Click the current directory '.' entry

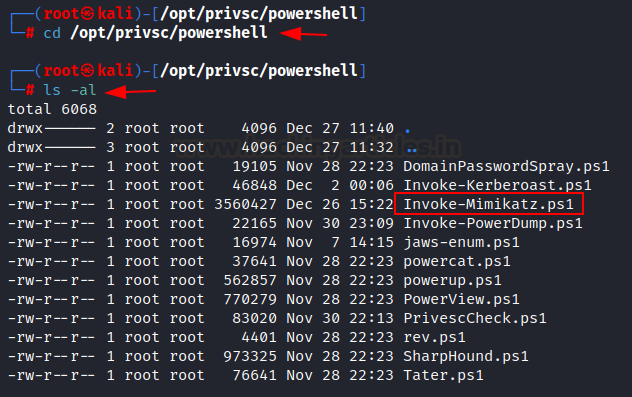click(407, 131)
